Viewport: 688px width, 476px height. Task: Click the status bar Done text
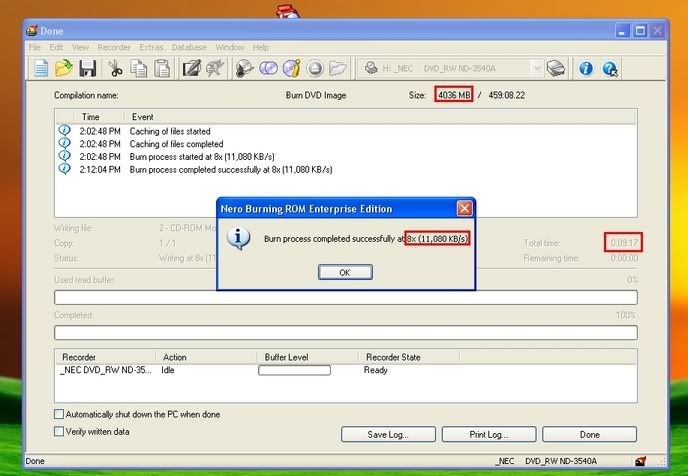[35, 461]
